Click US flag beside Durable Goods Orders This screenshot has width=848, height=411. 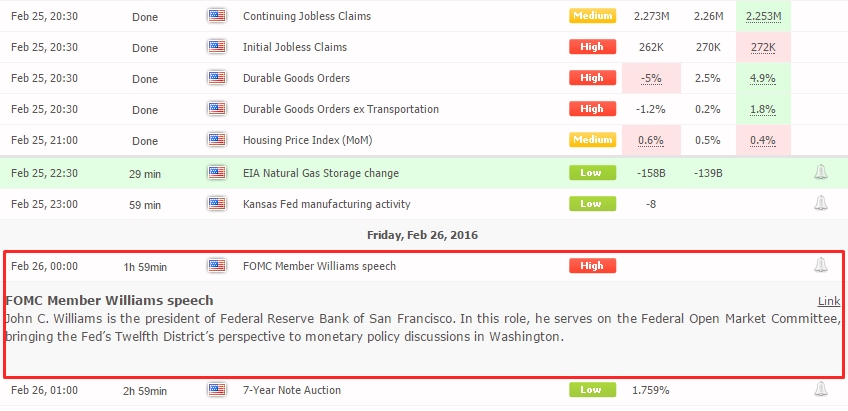[216, 77]
